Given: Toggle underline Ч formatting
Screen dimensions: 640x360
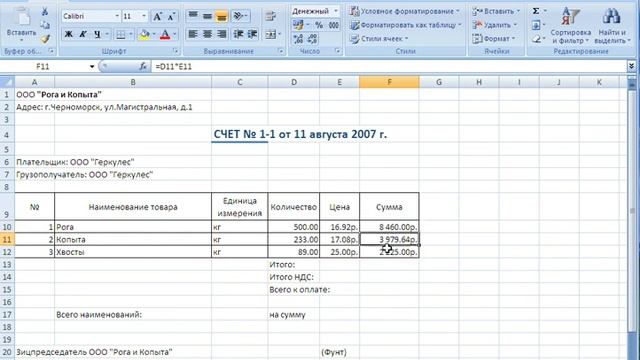Looking at the screenshot, I should (97, 34).
